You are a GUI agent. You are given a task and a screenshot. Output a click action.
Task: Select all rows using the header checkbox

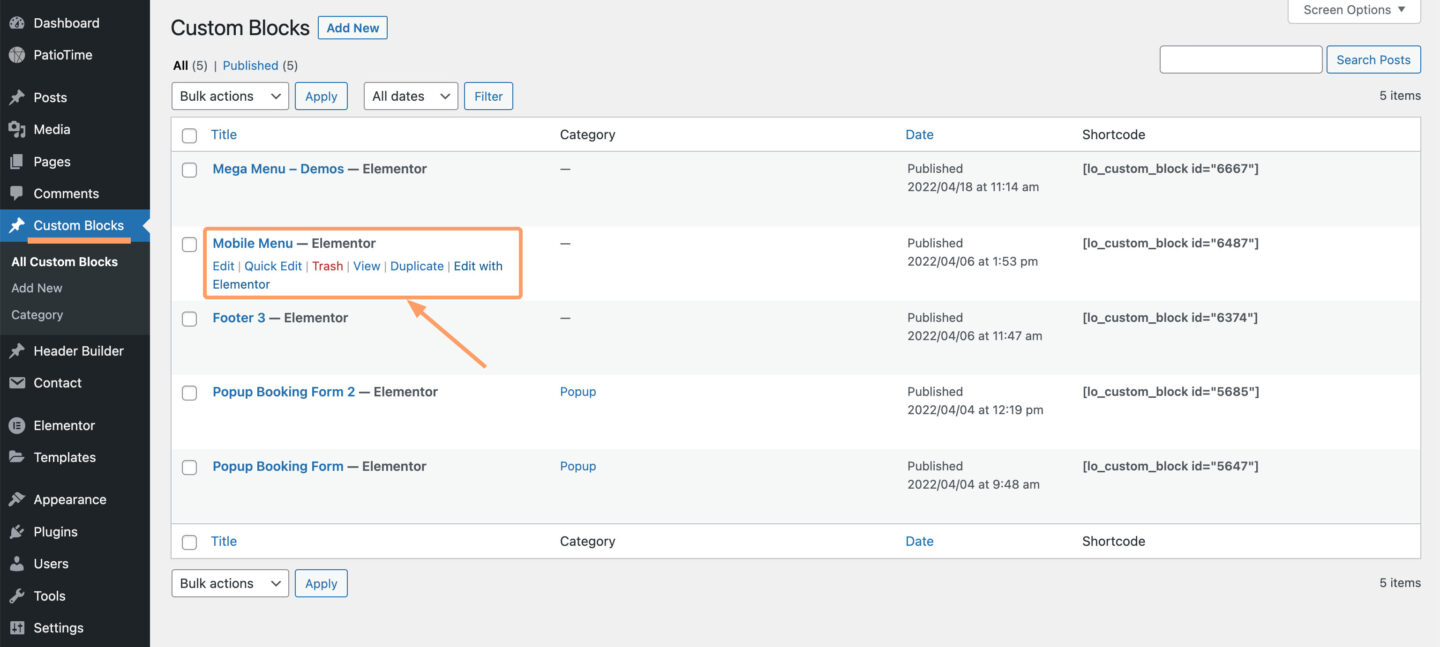pyautogui.click(x=189, y=134)
